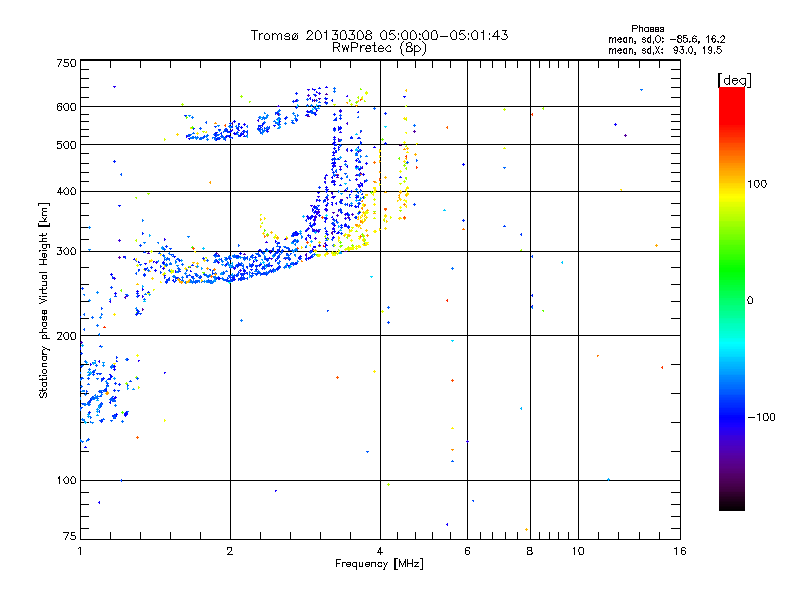The image size is (800, 600).
Task: Click the x-axis tick label "4"
Action: [x=380, y=551]
